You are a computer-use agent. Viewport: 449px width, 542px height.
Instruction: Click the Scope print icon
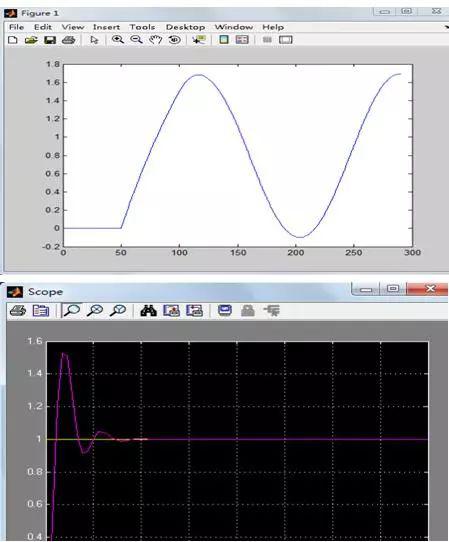18,310
